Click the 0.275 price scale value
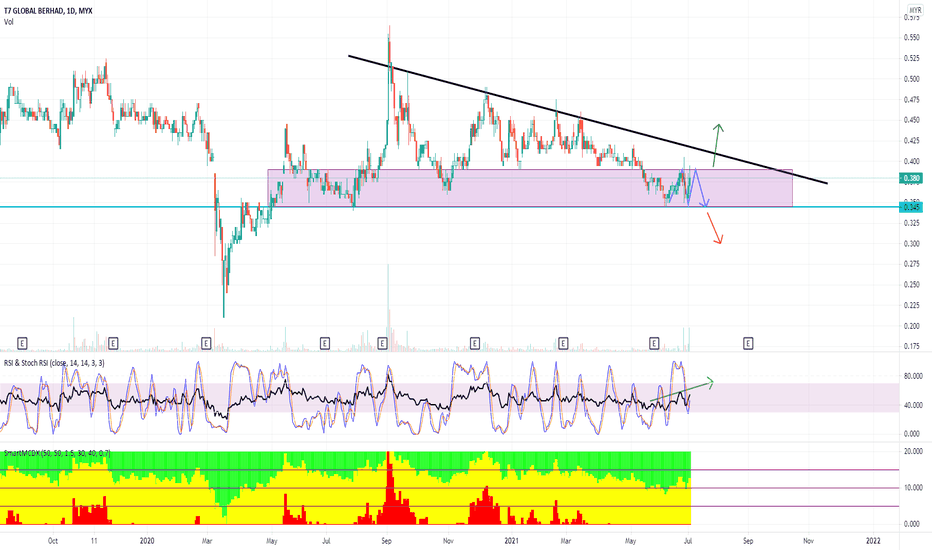 [912, 264]
